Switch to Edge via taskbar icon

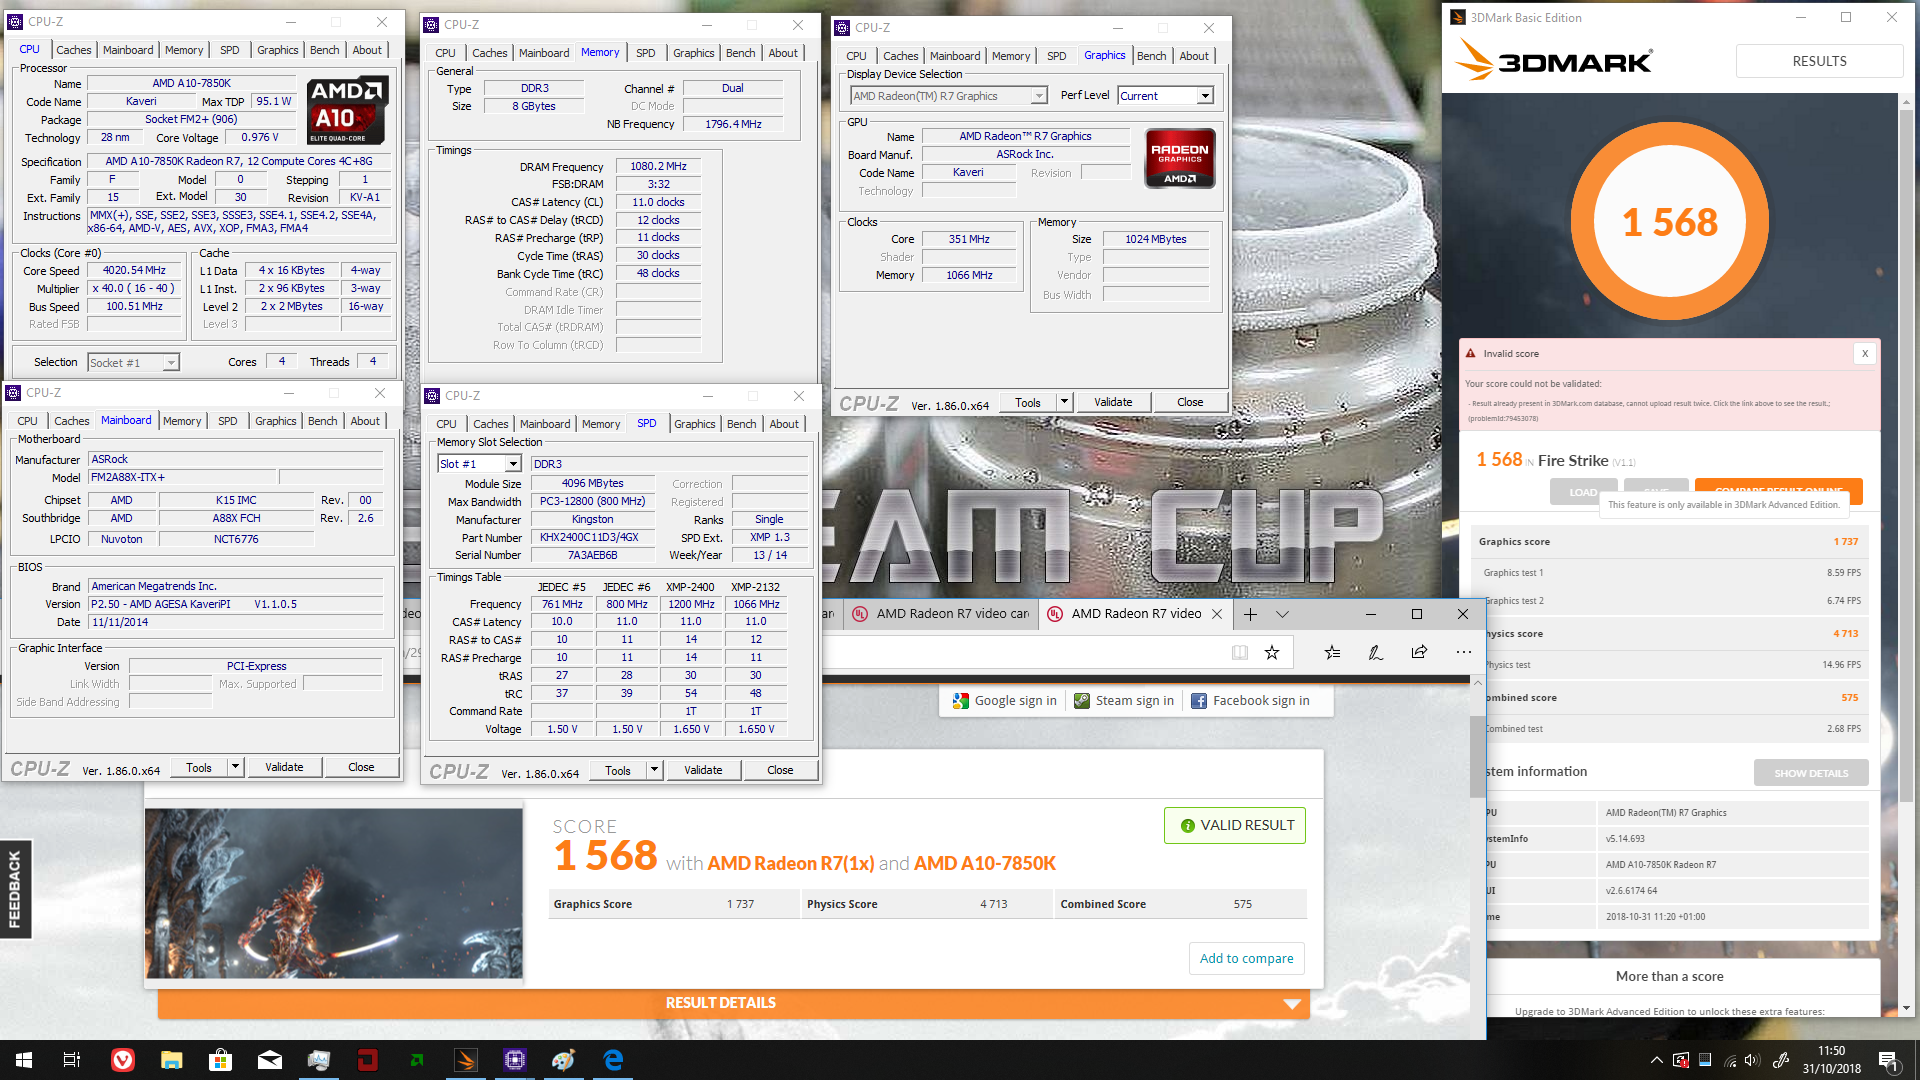(613, 1060)
